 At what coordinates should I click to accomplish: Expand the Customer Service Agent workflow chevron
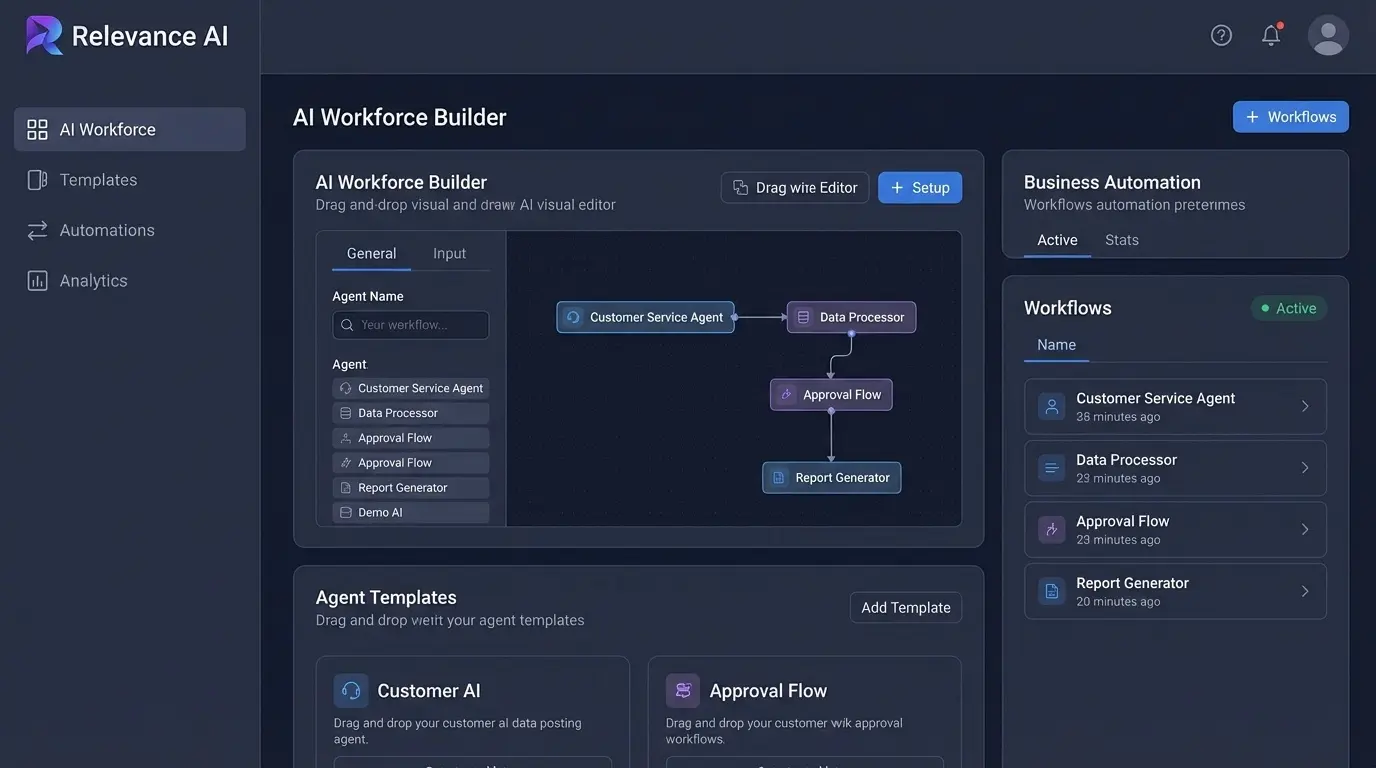[x=1305, y=406]
